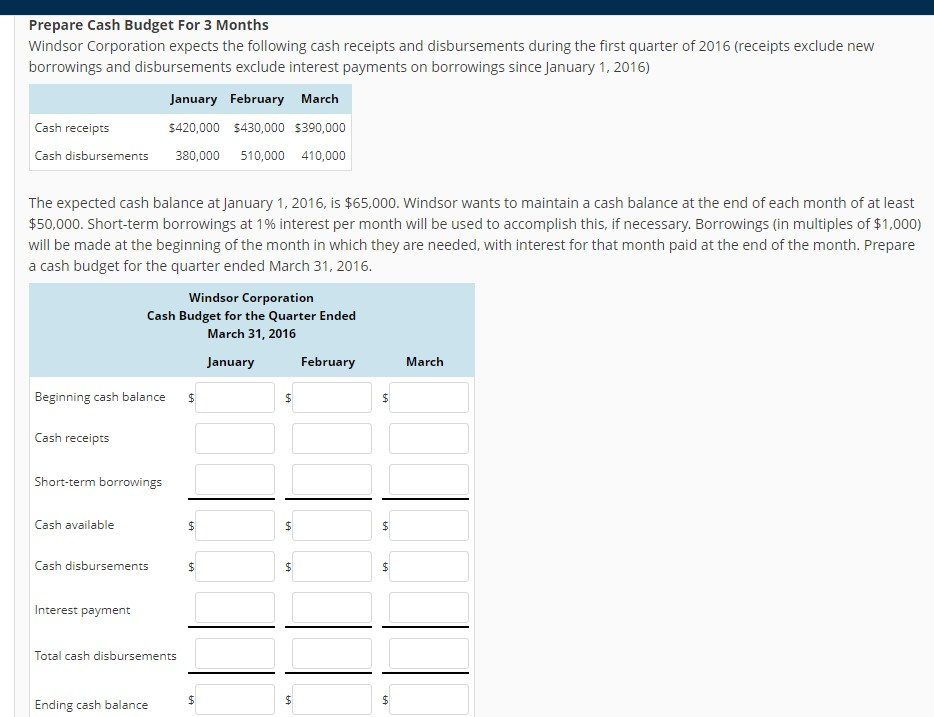Screen dimensions: 934x717
Task: Focus February Ending cash balance input
Action: click(x=332, y=699)
